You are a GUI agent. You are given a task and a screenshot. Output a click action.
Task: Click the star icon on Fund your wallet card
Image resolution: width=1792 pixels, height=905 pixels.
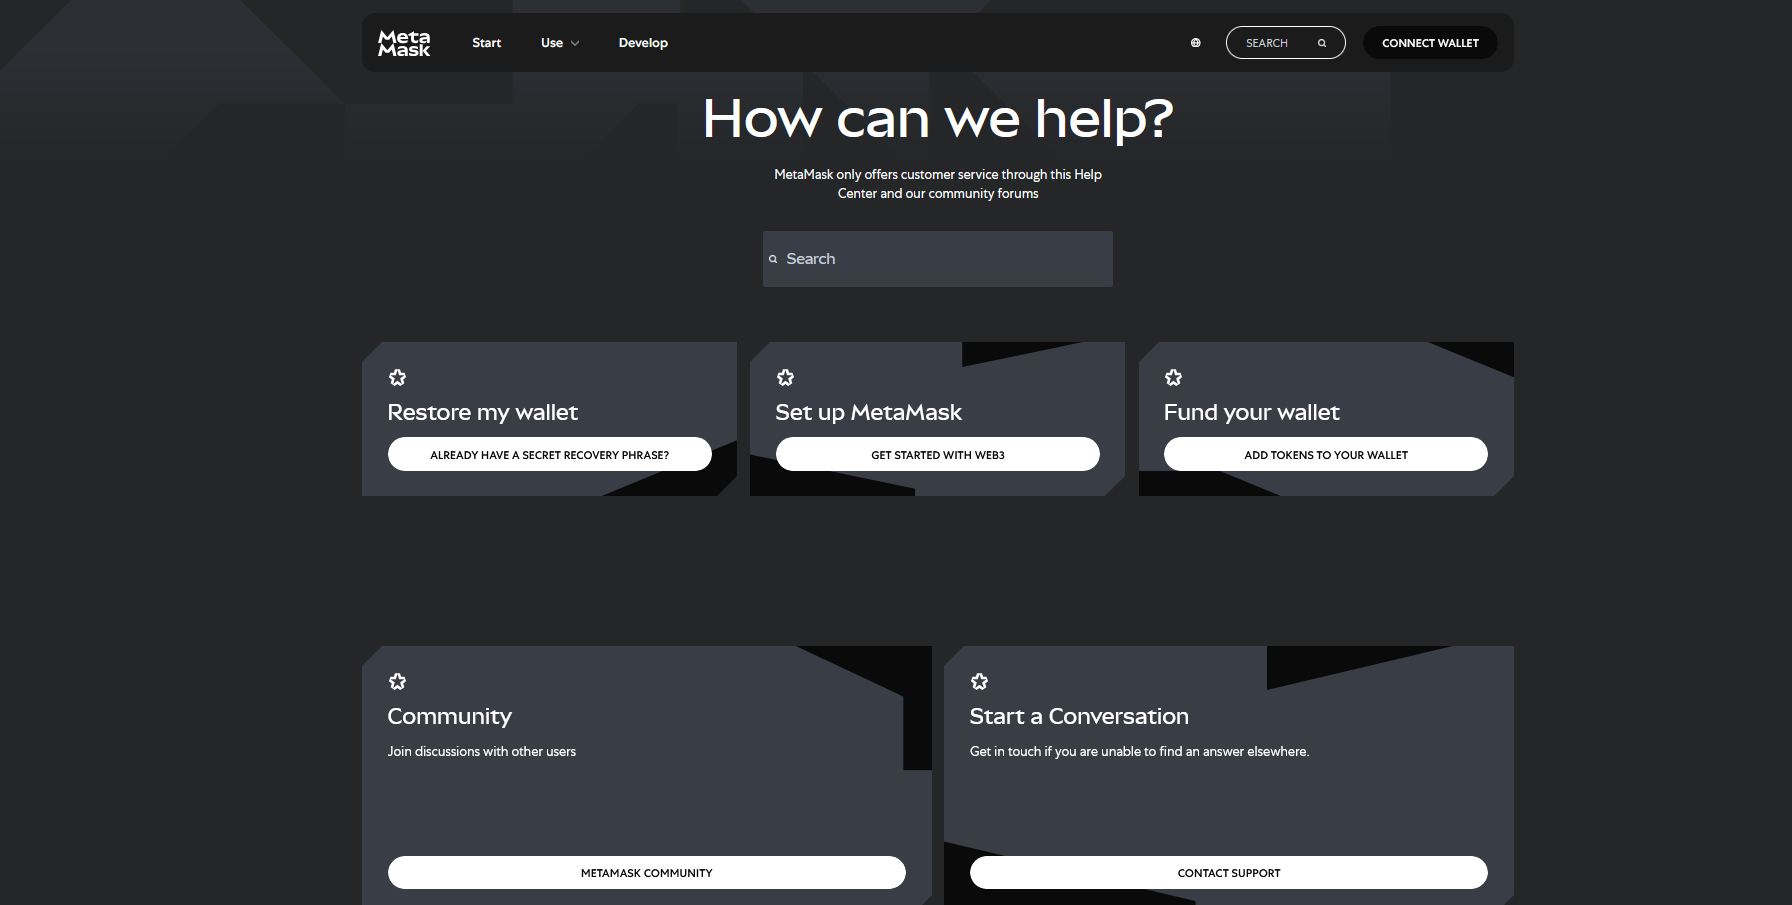pyautogui.click(x=1173, y=377)
